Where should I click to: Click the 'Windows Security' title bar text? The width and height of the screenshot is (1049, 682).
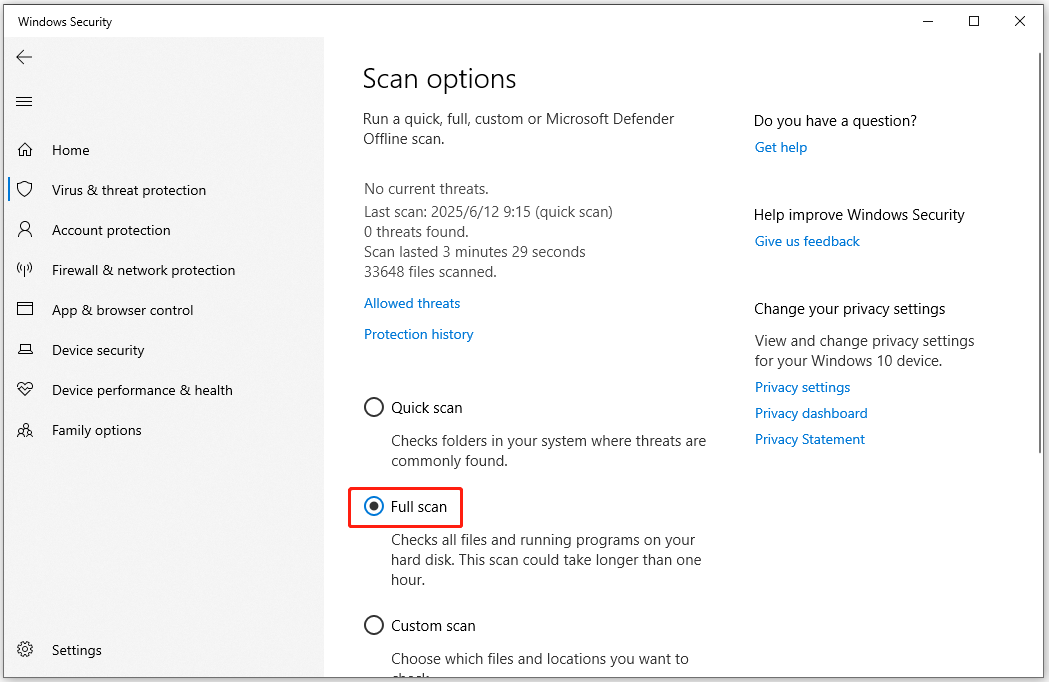(65, 21)
